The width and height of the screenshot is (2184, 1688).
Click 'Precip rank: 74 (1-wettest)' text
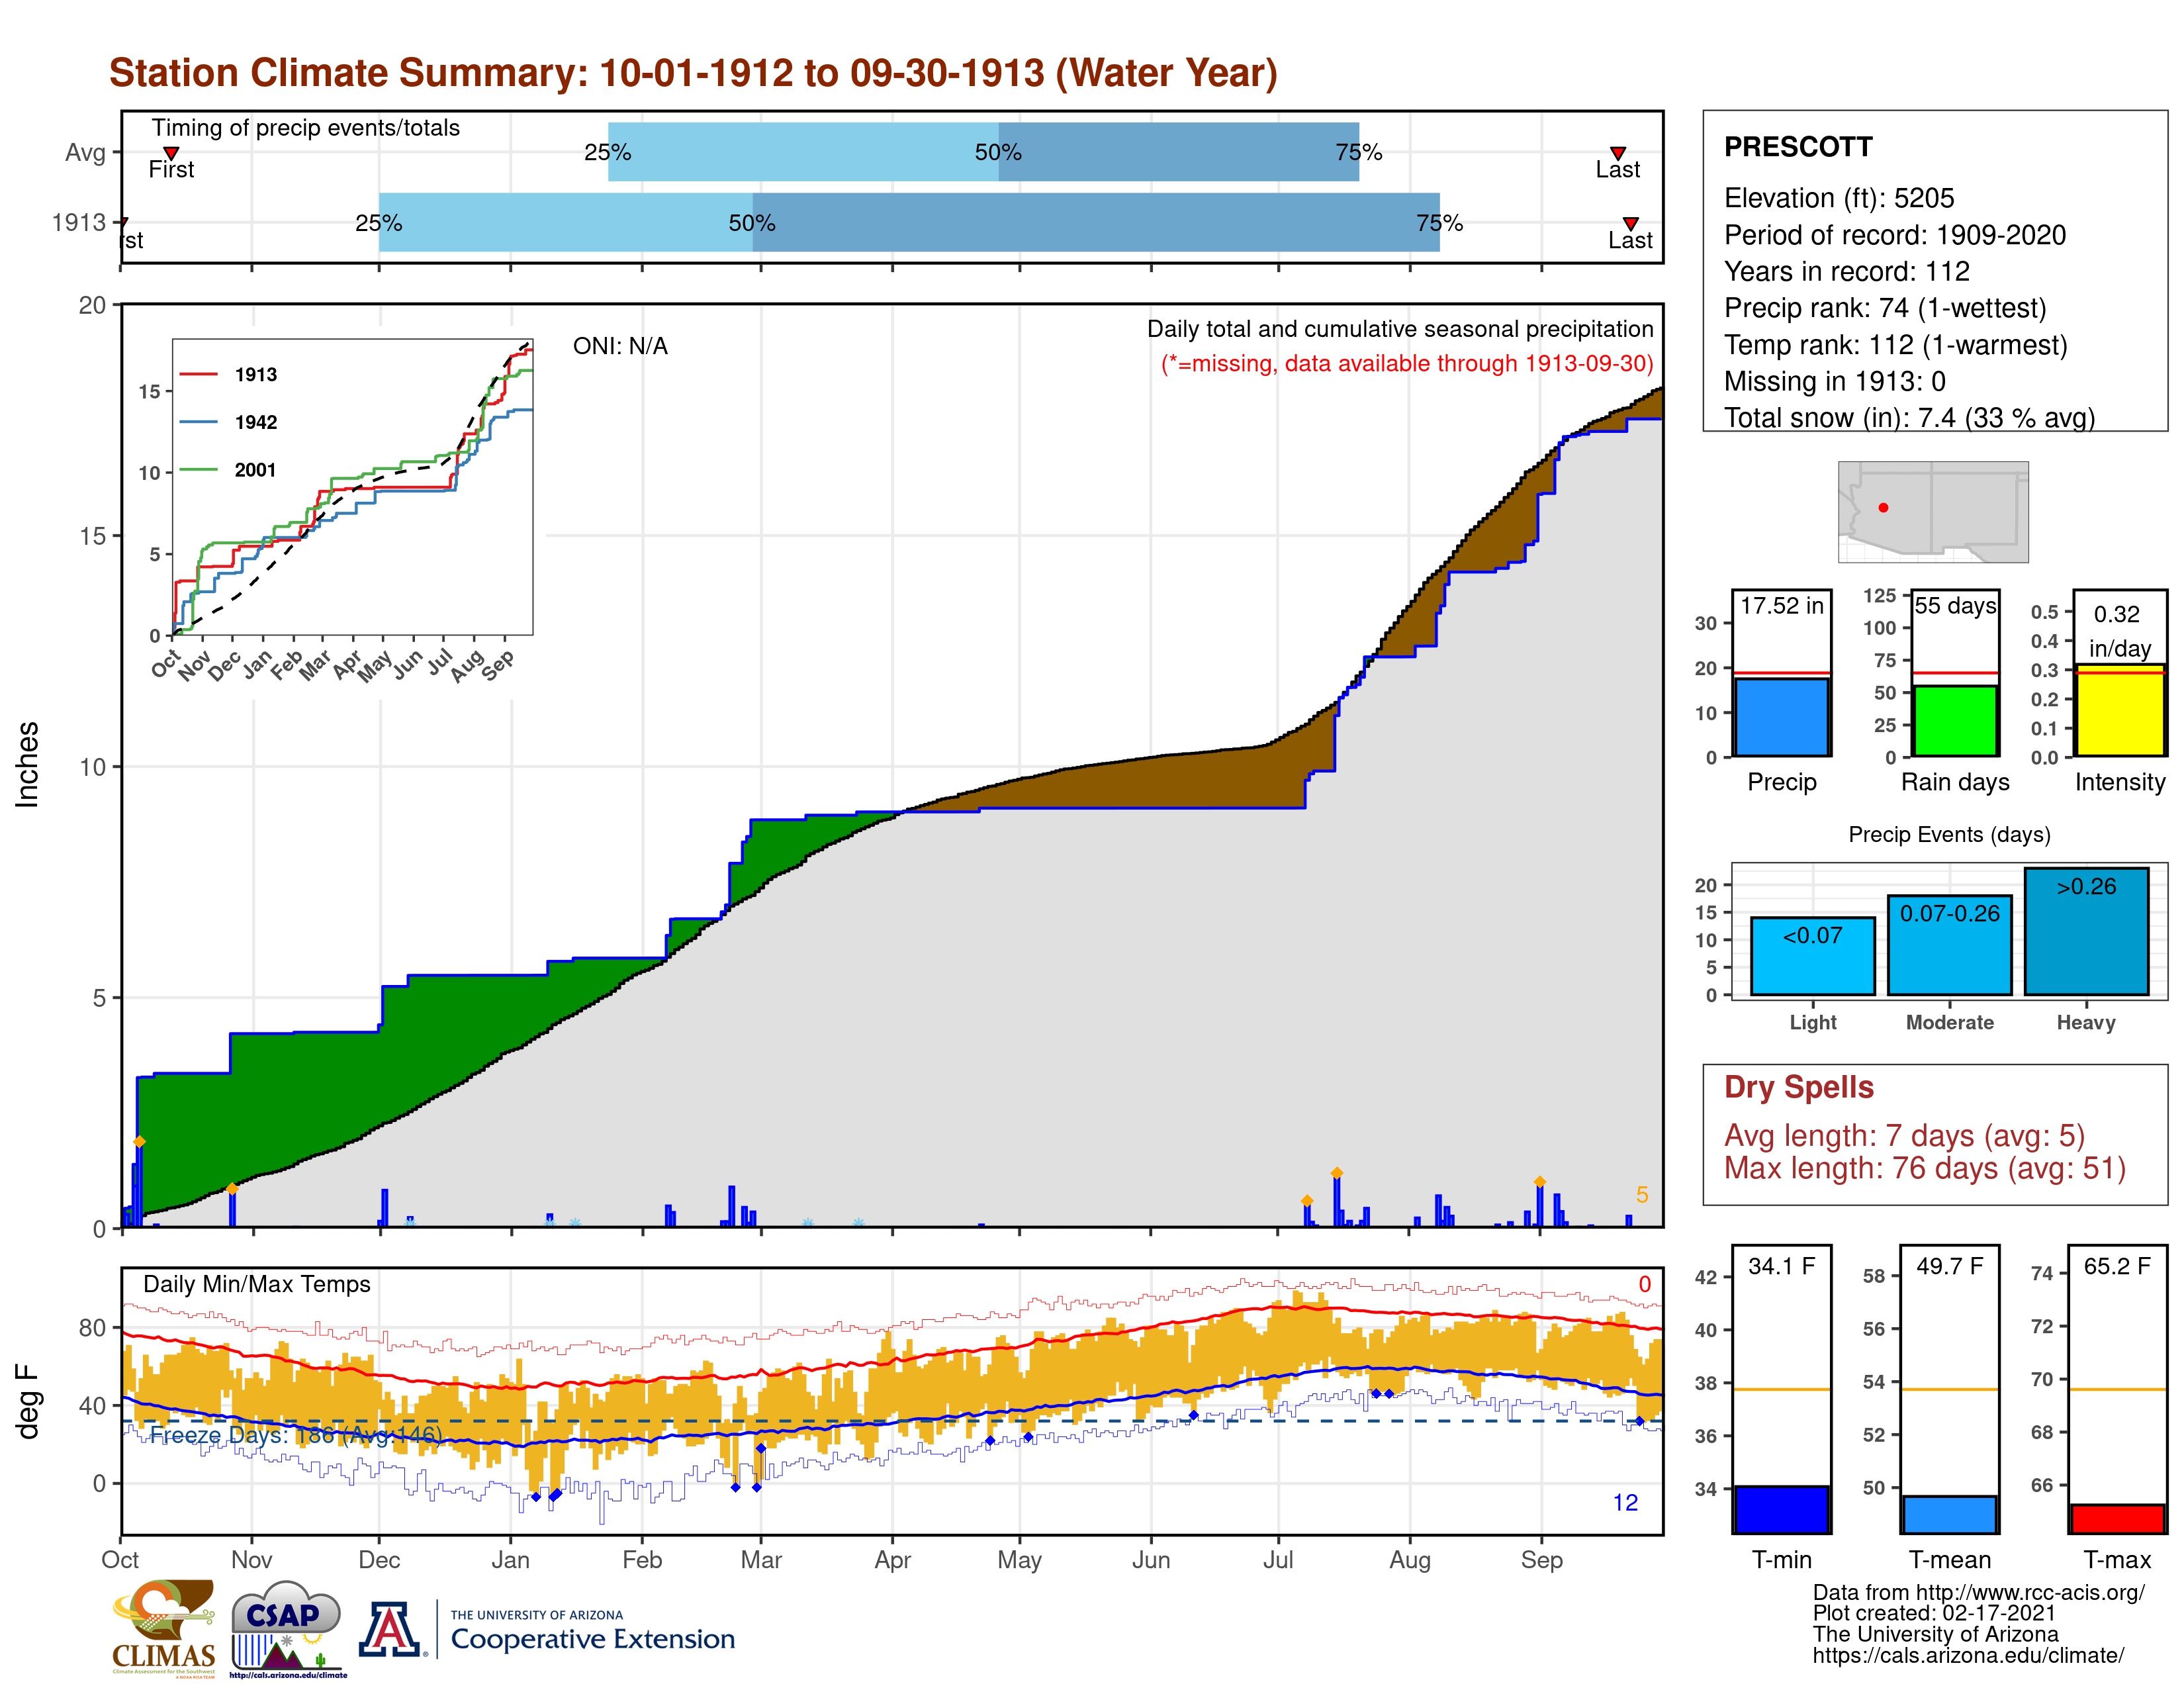pyautogui.click(x=1885, y=308)
